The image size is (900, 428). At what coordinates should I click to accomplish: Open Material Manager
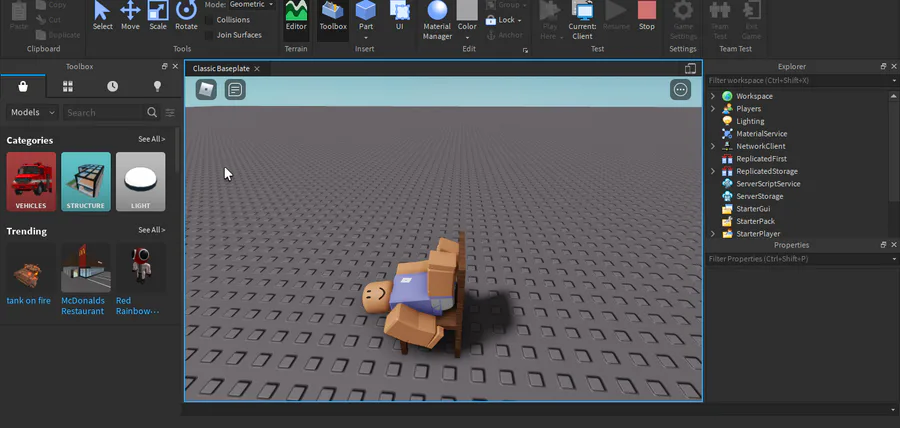pyautogui.click(x=437, y=20)
